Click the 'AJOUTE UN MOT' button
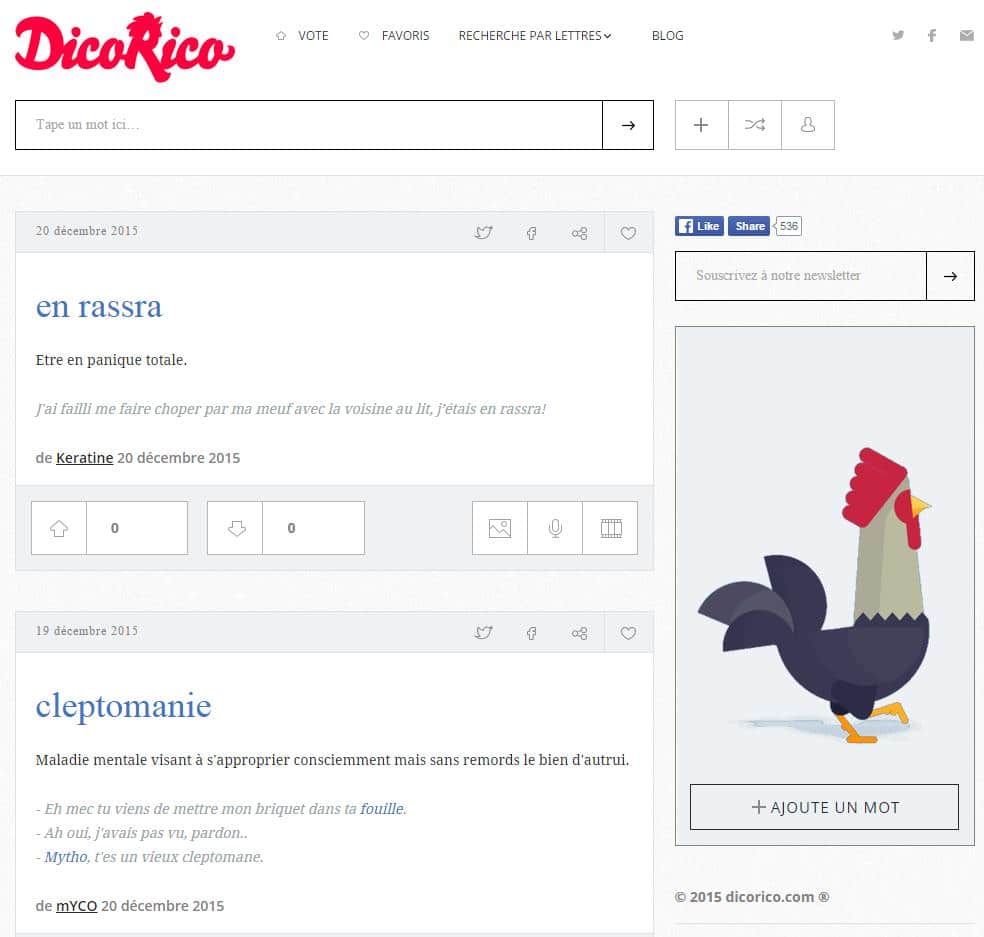Viewport: 984px width, 937px height. click(824, 807)
